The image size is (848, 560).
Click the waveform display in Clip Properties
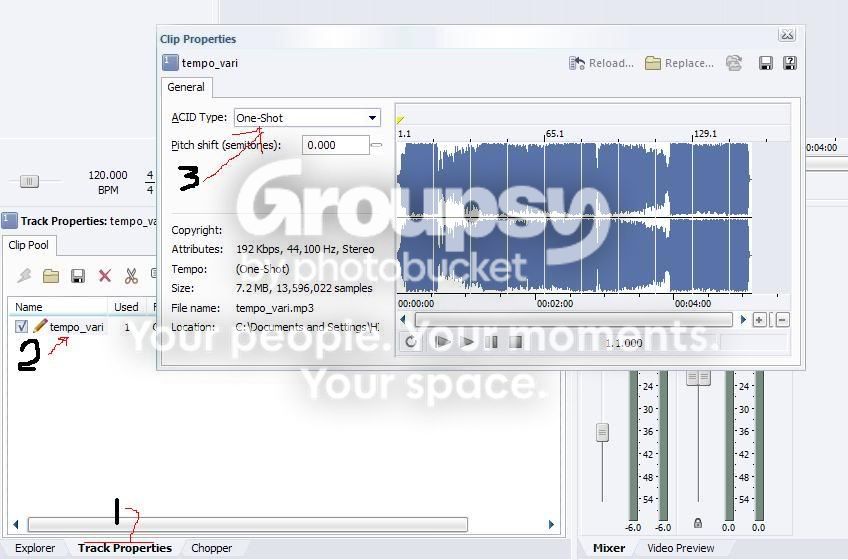(573, 218)
